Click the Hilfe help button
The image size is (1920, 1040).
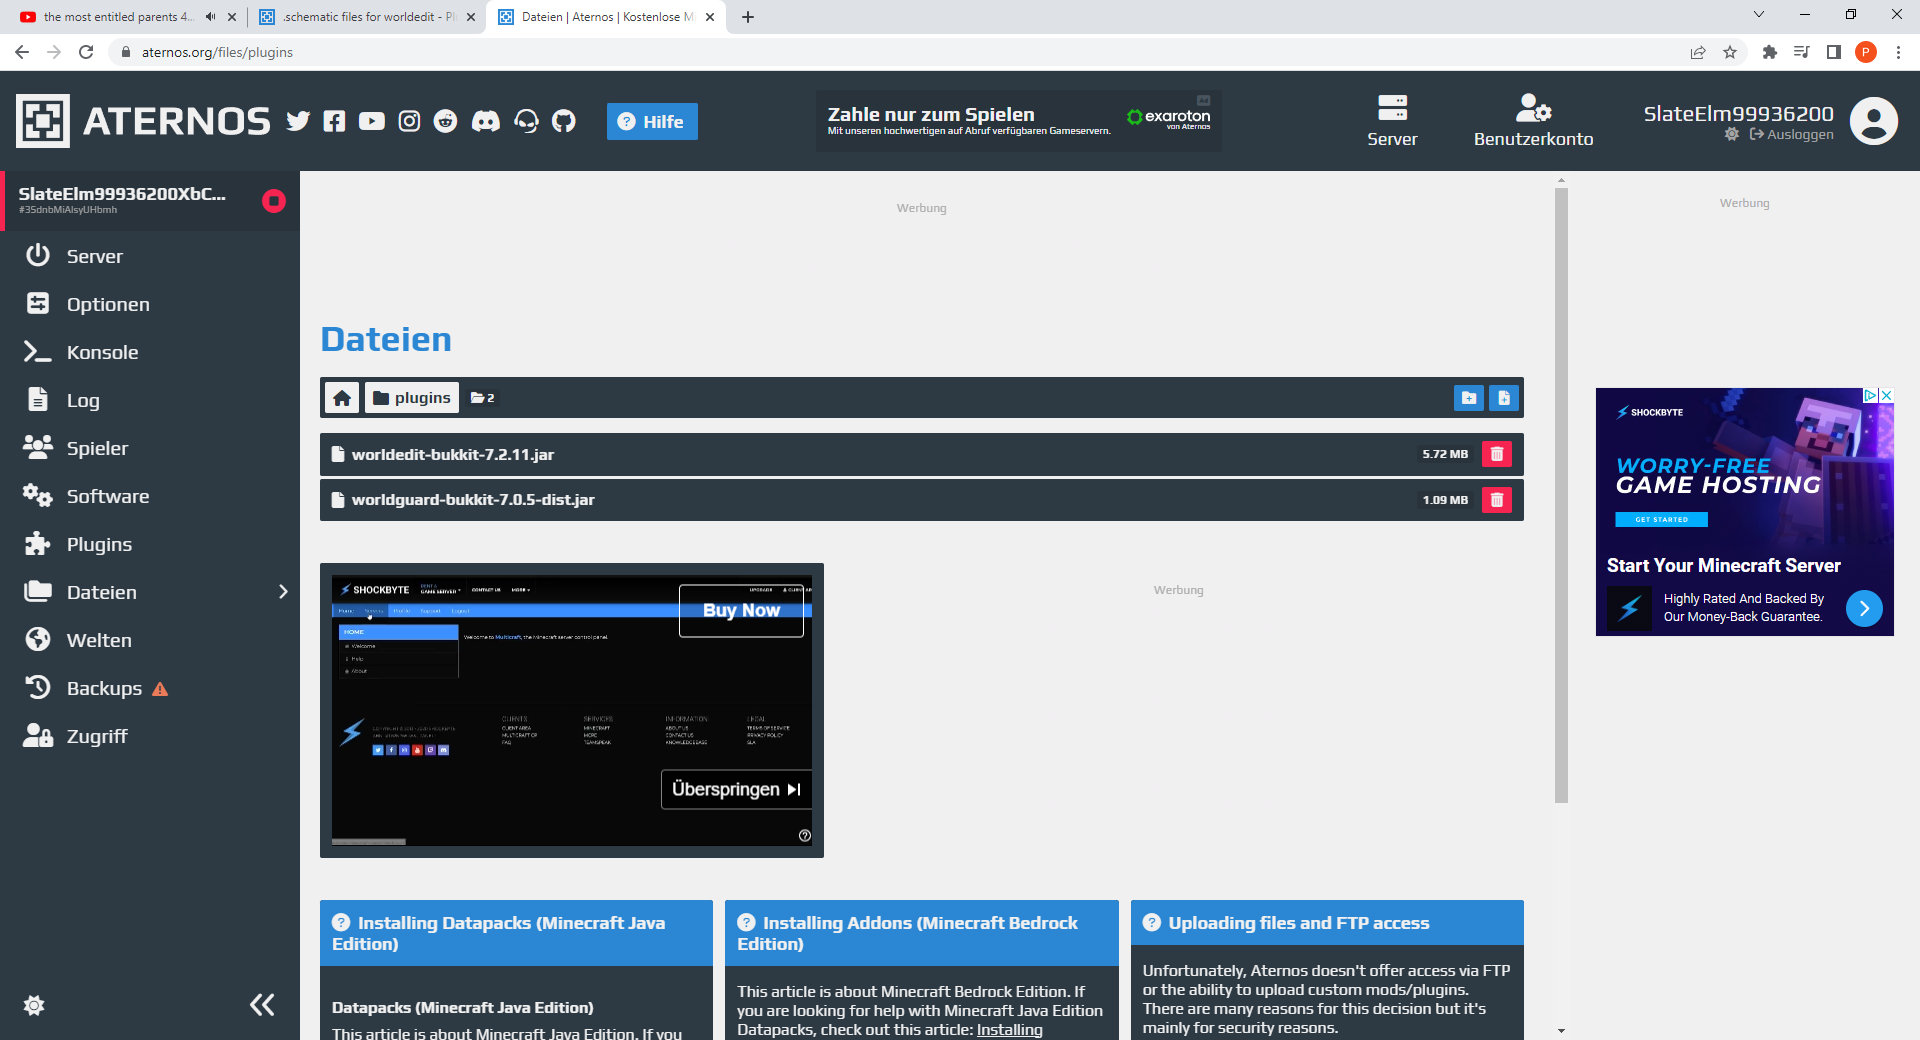[x=652, y=121]
